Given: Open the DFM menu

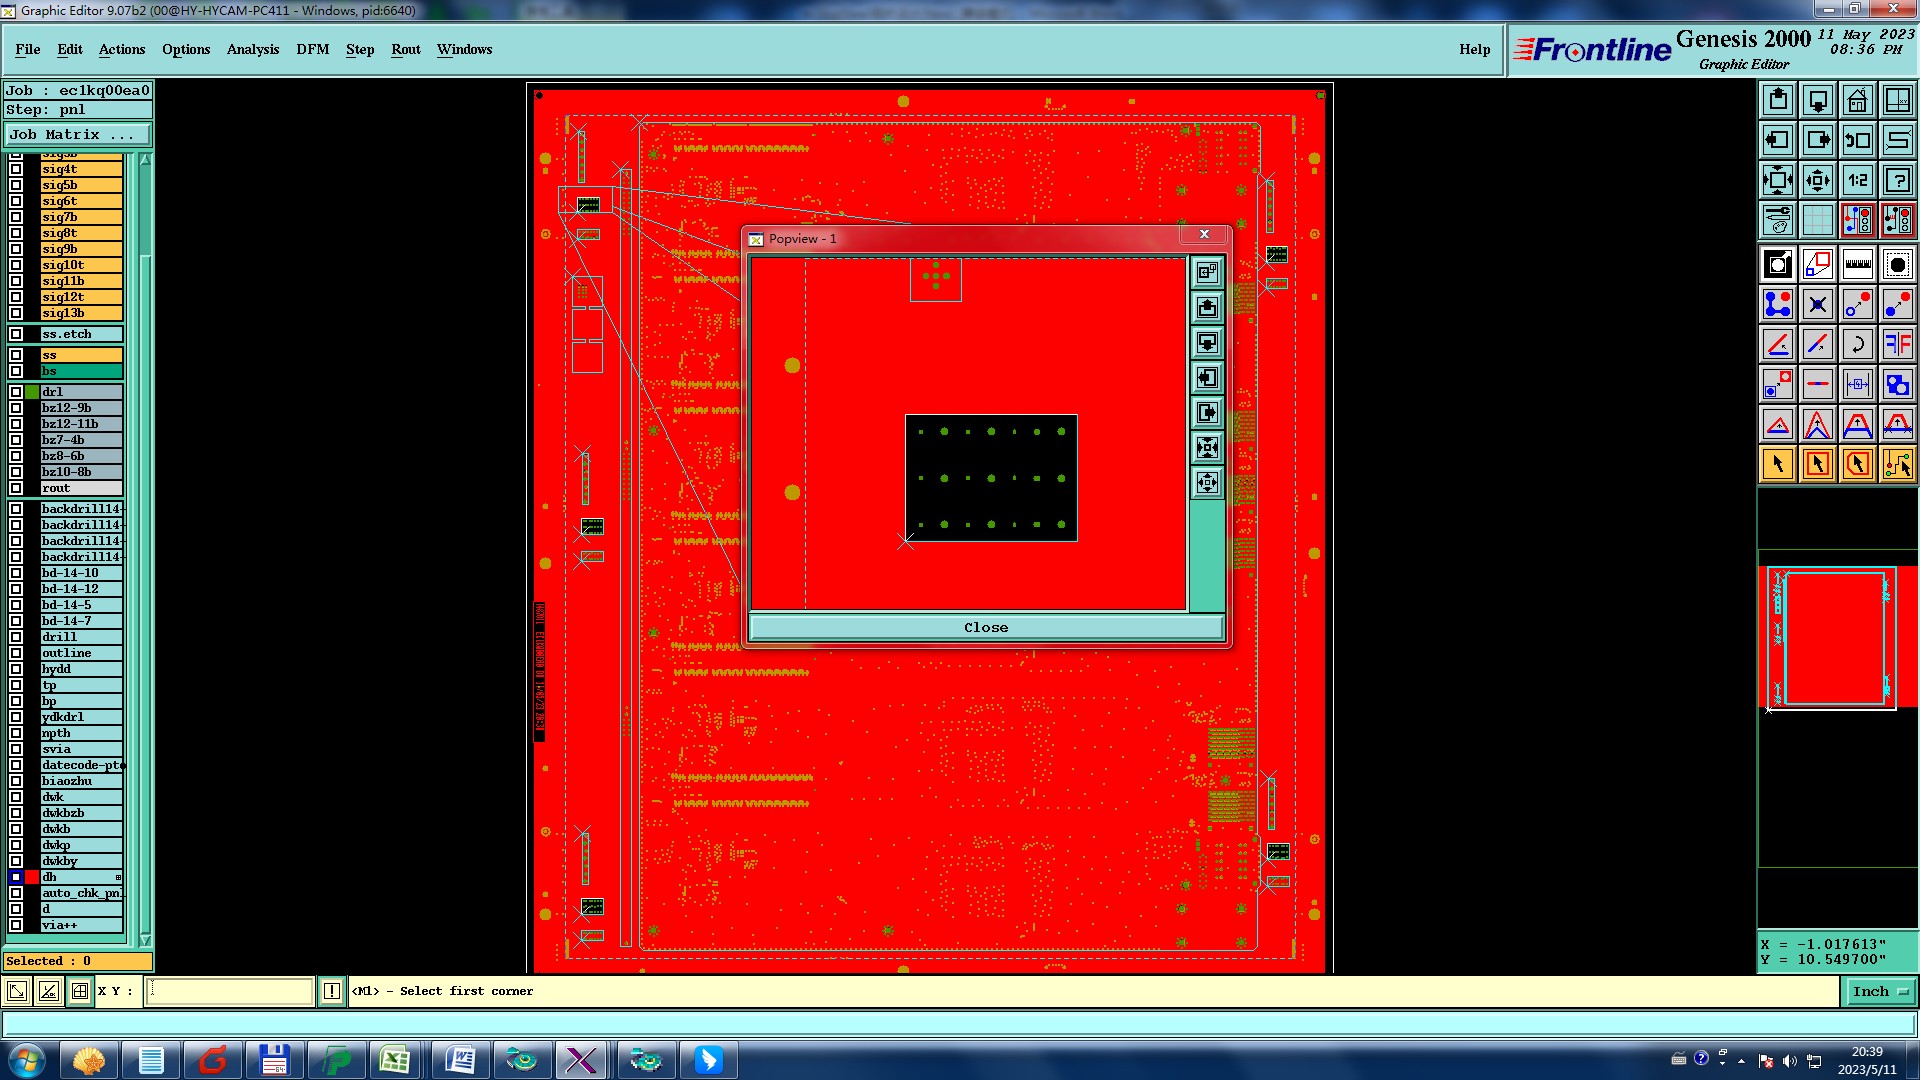Looking at the screenshot, I should pyautogui.click(x=313, y=49).
